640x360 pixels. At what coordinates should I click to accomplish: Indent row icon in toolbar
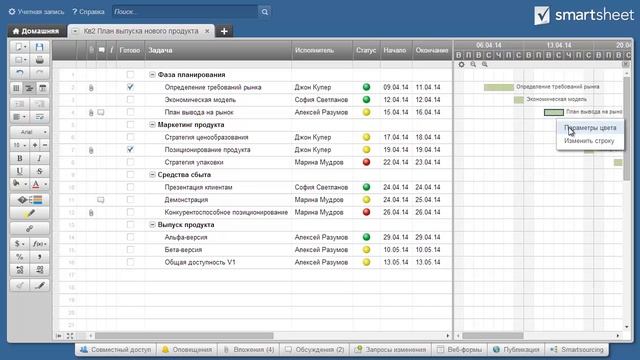pyautogui.click(x=39, y=104)
